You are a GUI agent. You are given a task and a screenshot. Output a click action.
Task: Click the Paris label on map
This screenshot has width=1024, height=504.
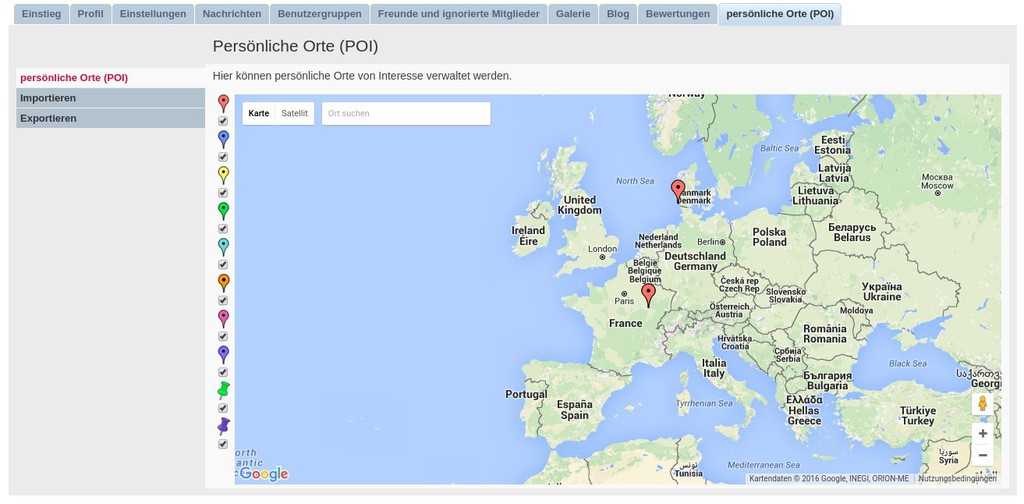pyautogui.click(x=624, y=301)
